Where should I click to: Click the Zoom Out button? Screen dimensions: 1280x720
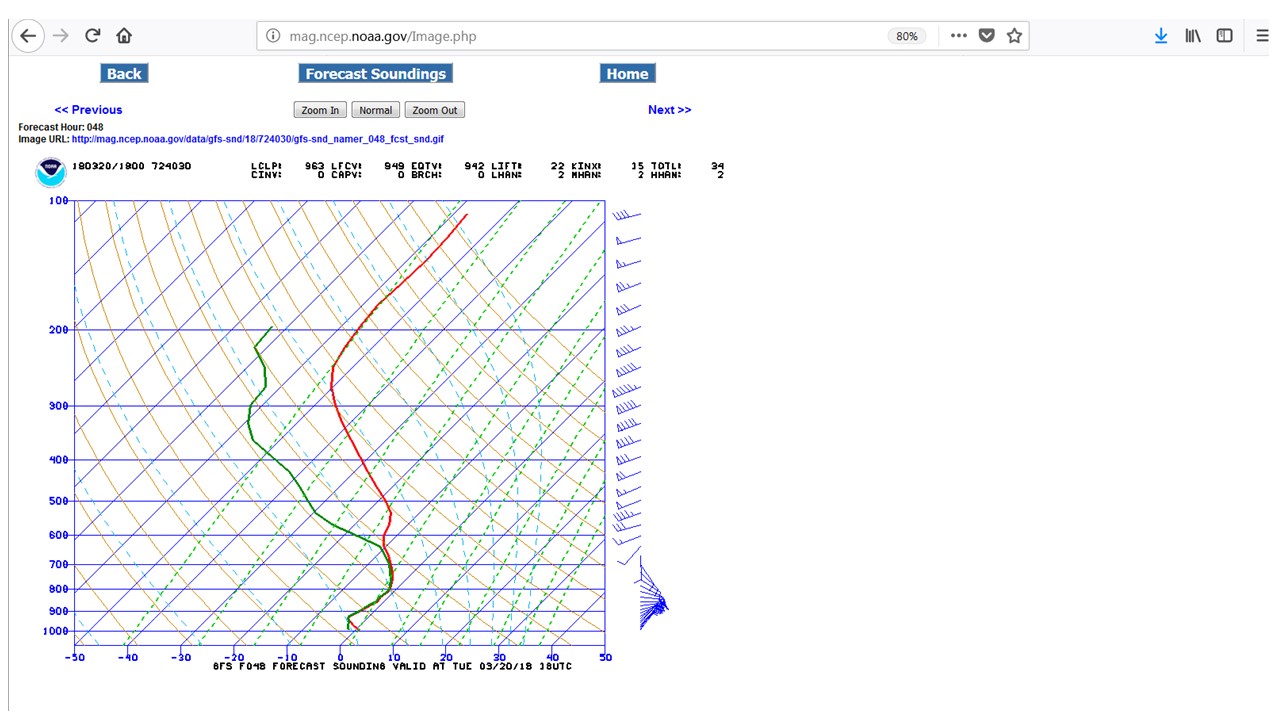tap(435, 110)
